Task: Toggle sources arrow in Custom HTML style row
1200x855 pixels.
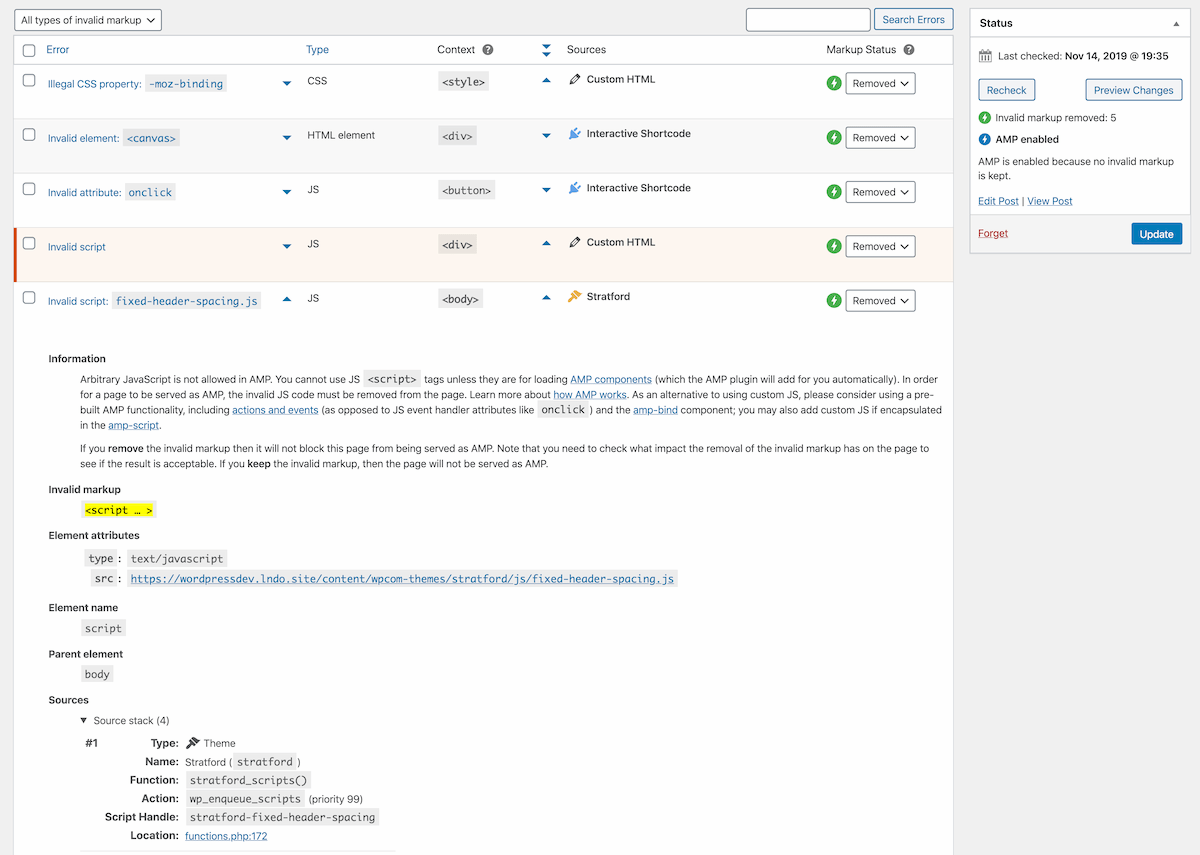Action: click(546, 80)
